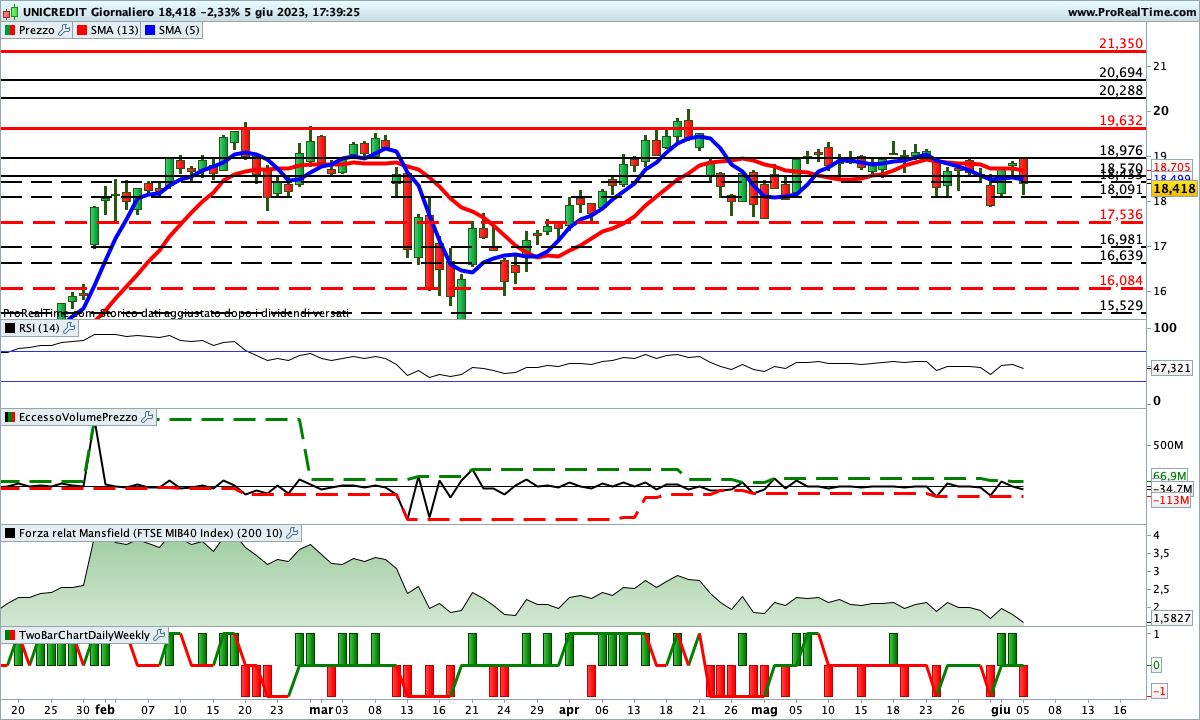This screenshot has width=1200, height=720.
Task: Click the Prezzo red-green color swatch
Action: 9,30
